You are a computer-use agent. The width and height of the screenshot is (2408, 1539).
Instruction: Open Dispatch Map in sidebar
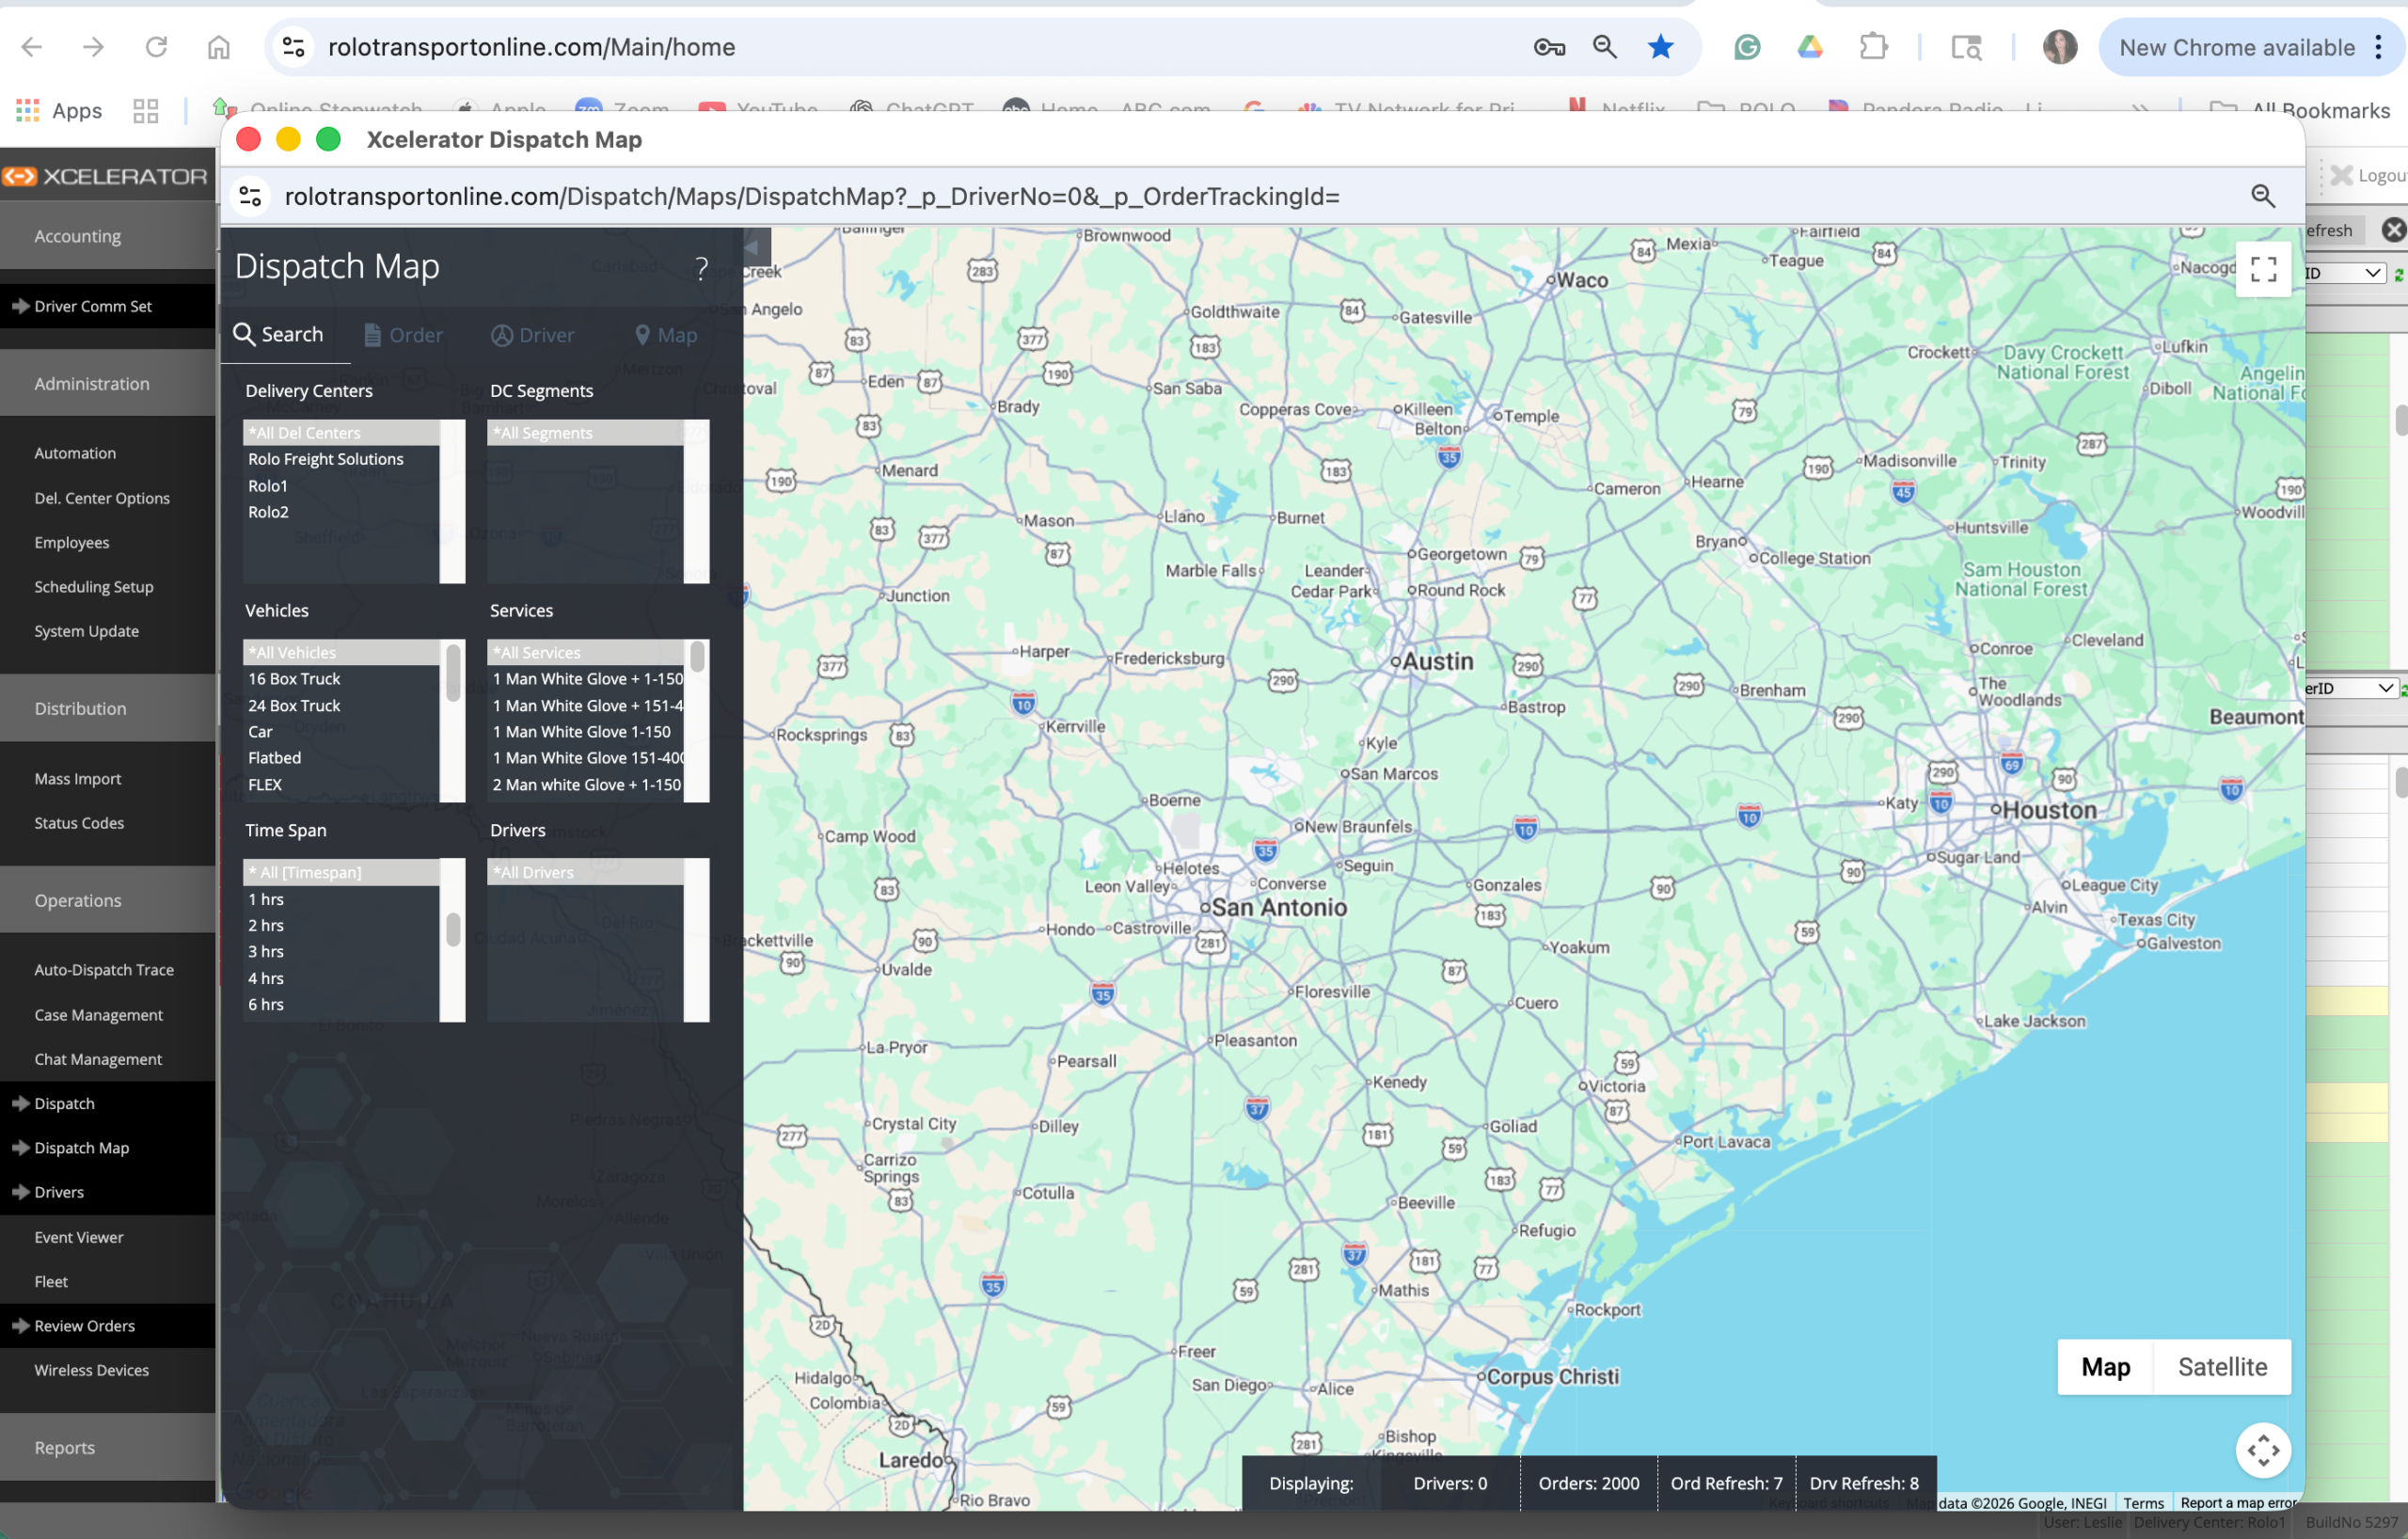[x=108, y=1148]
